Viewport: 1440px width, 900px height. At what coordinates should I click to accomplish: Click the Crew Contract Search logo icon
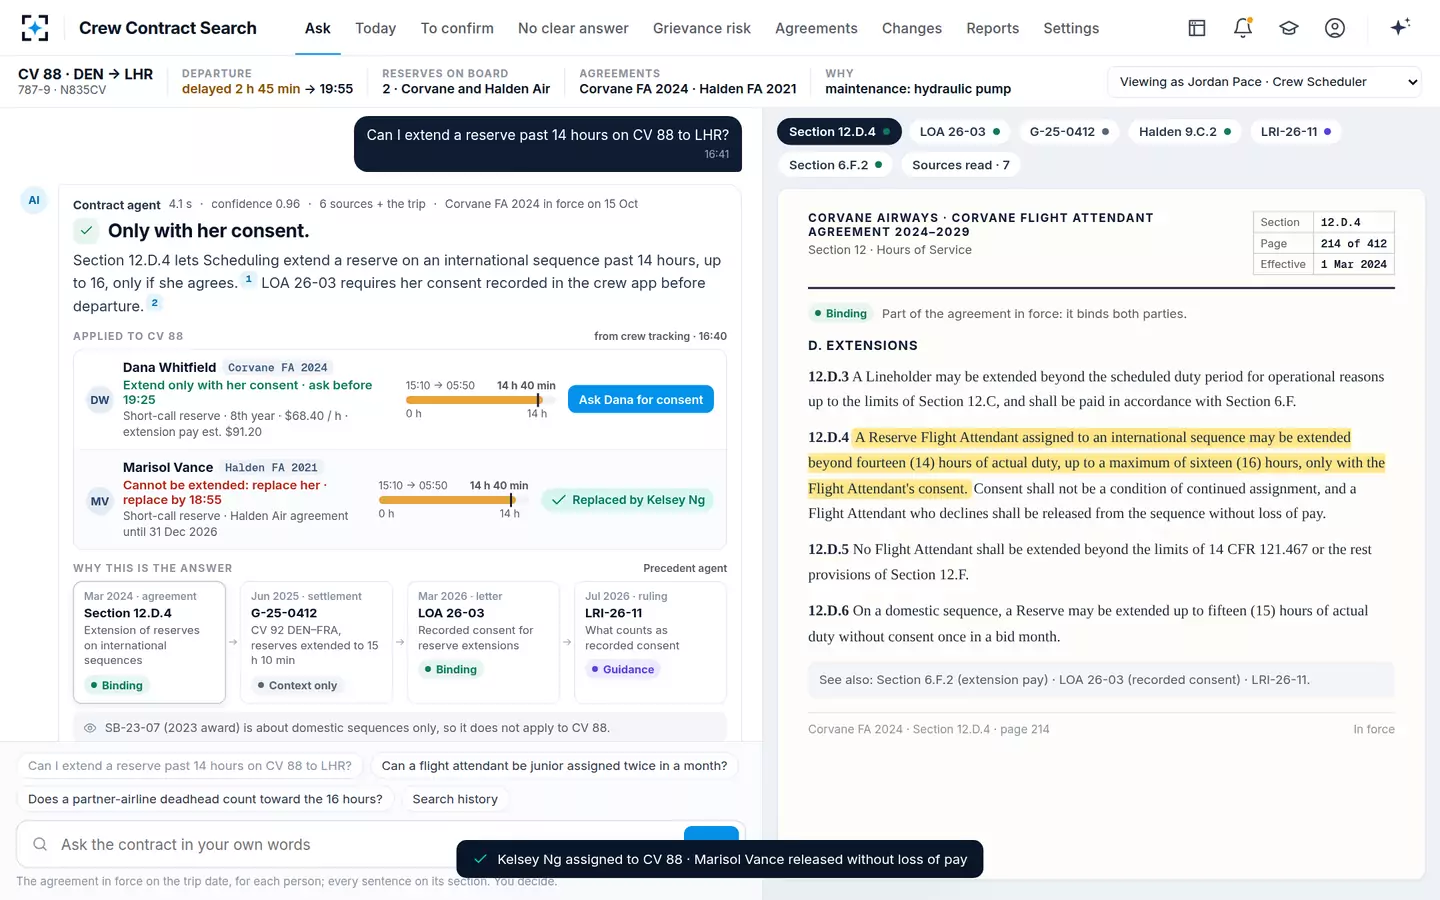[x=35, y=28]
